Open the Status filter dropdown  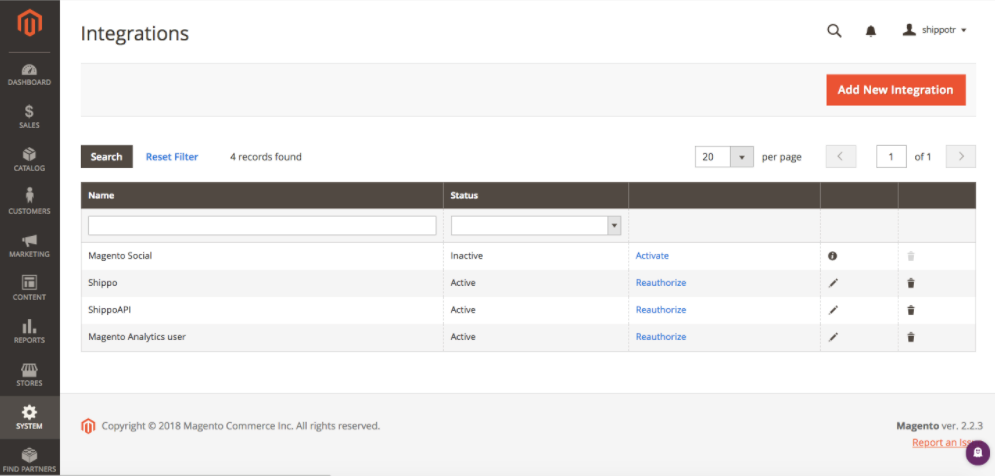pos(536,225)
